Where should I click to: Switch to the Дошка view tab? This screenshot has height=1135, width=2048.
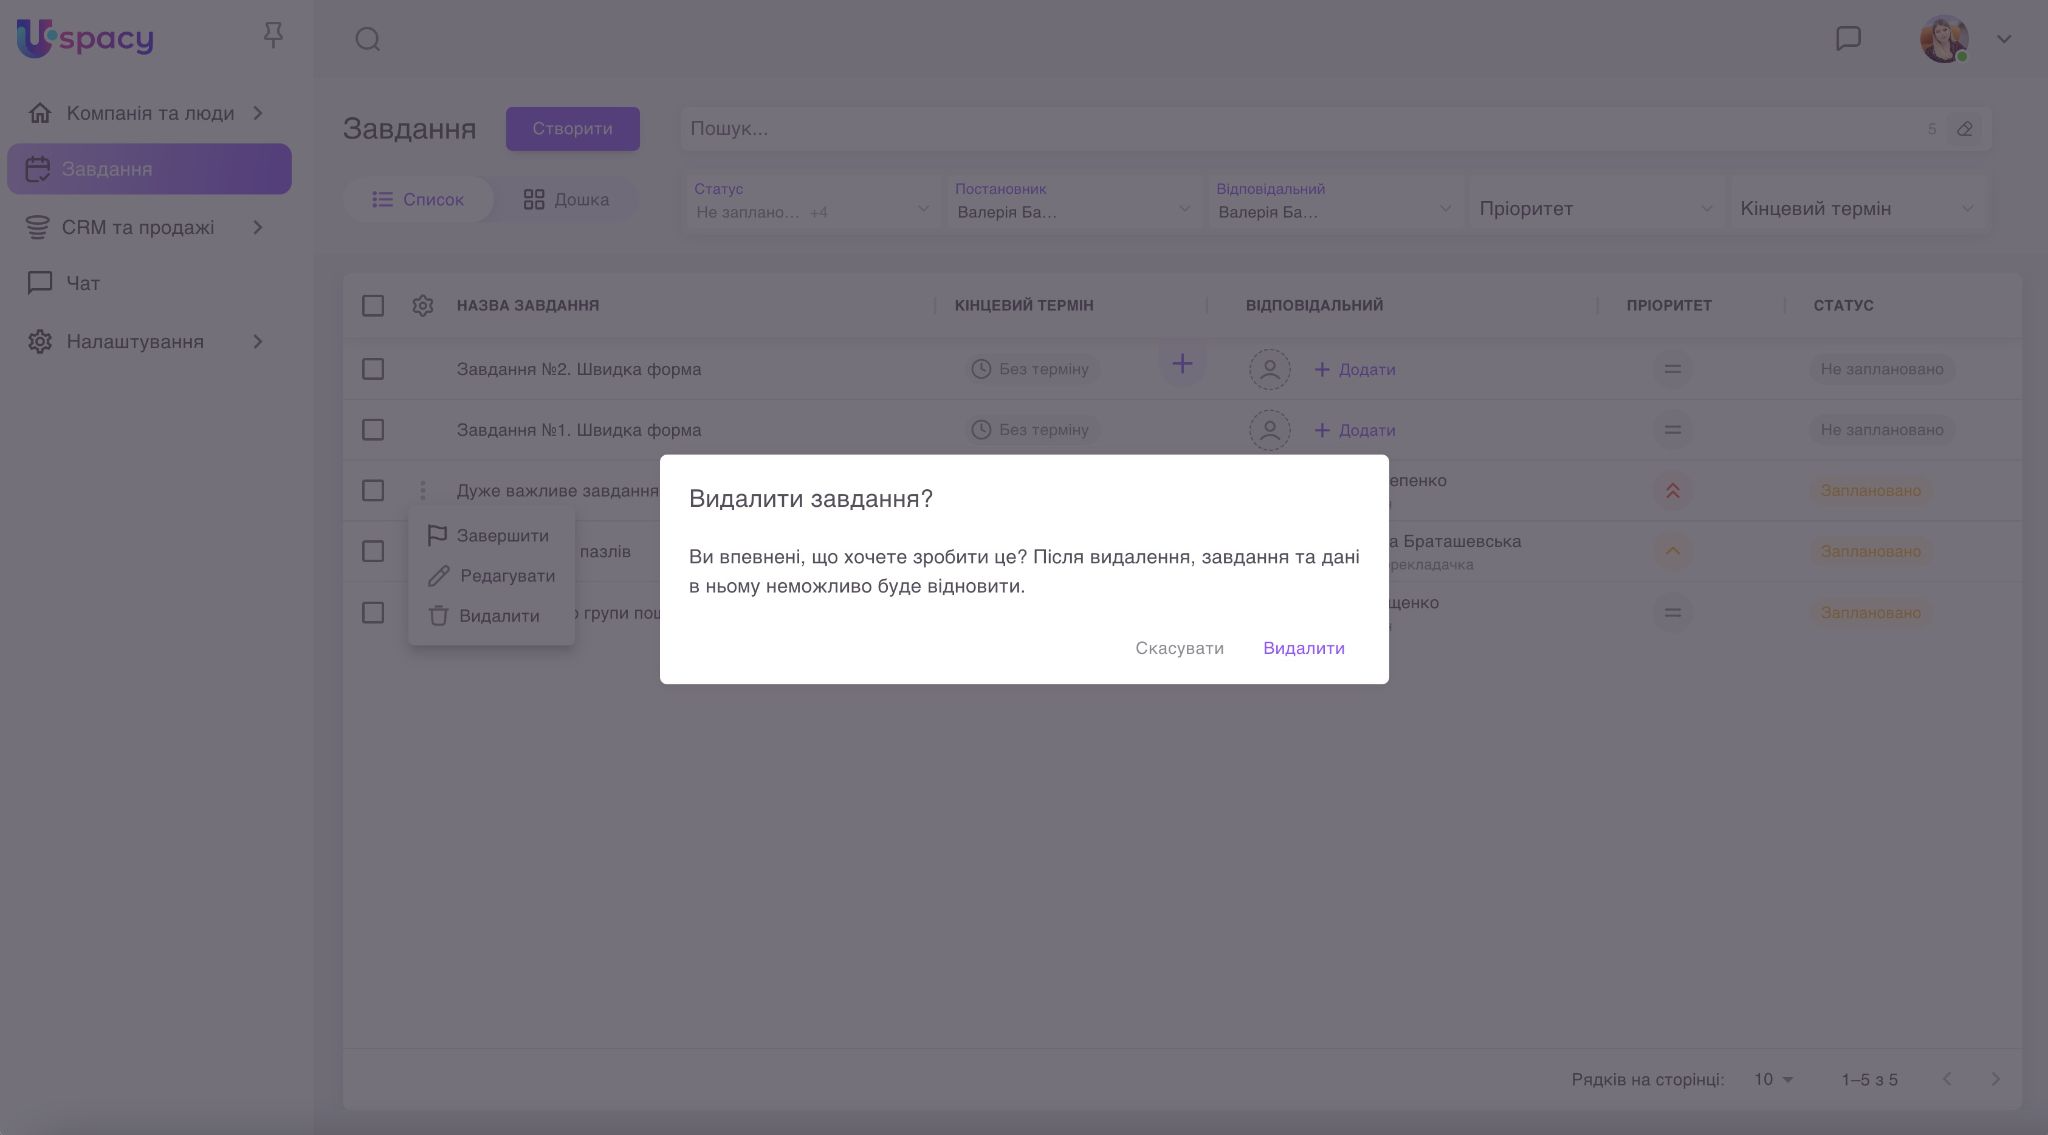click(x=566, y=199)
